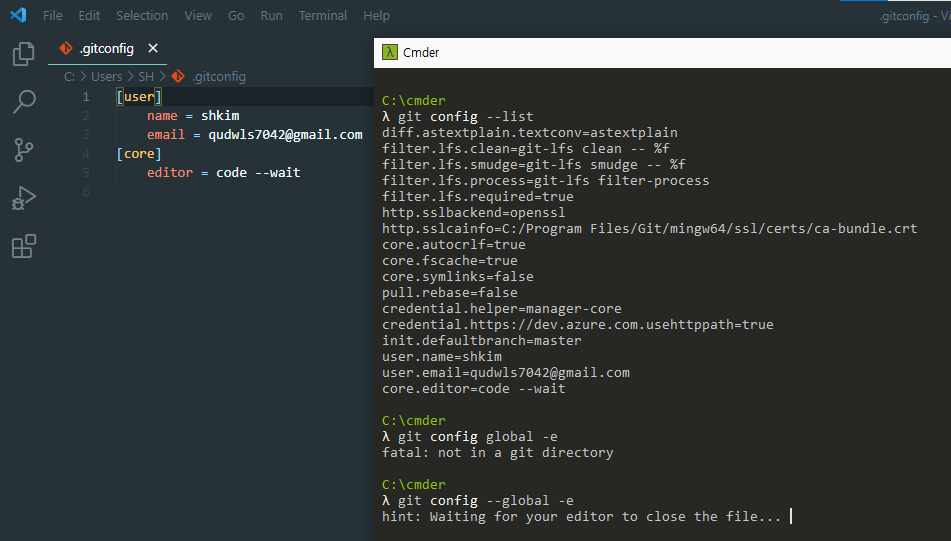The image size is (951, 541).
Task: Open the Run and Debug view
Action: coord(24,198)
